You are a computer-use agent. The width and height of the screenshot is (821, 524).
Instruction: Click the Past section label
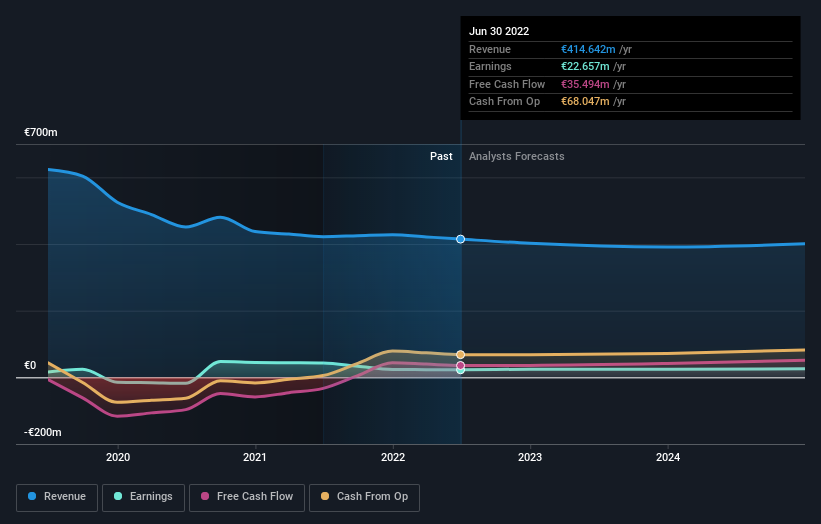[x=441, y=156]
